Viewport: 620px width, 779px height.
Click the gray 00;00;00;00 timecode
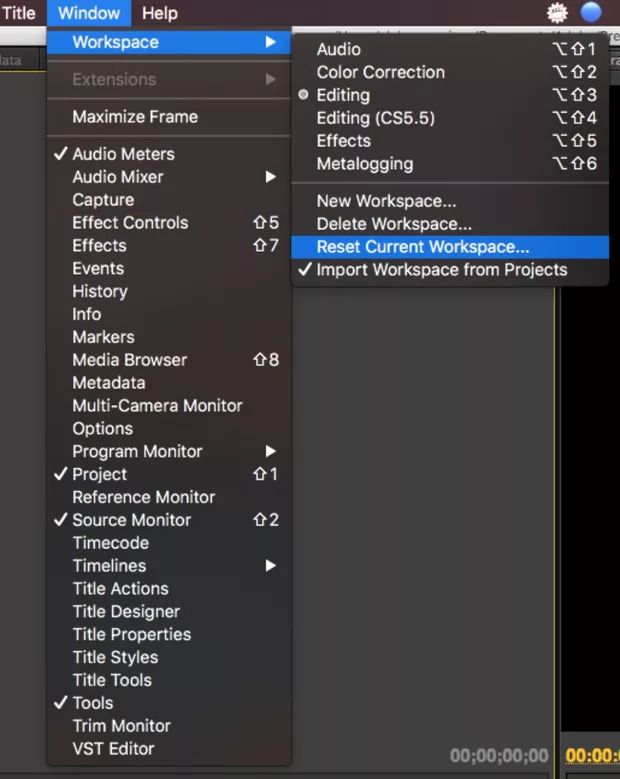(x=499, y=756)
